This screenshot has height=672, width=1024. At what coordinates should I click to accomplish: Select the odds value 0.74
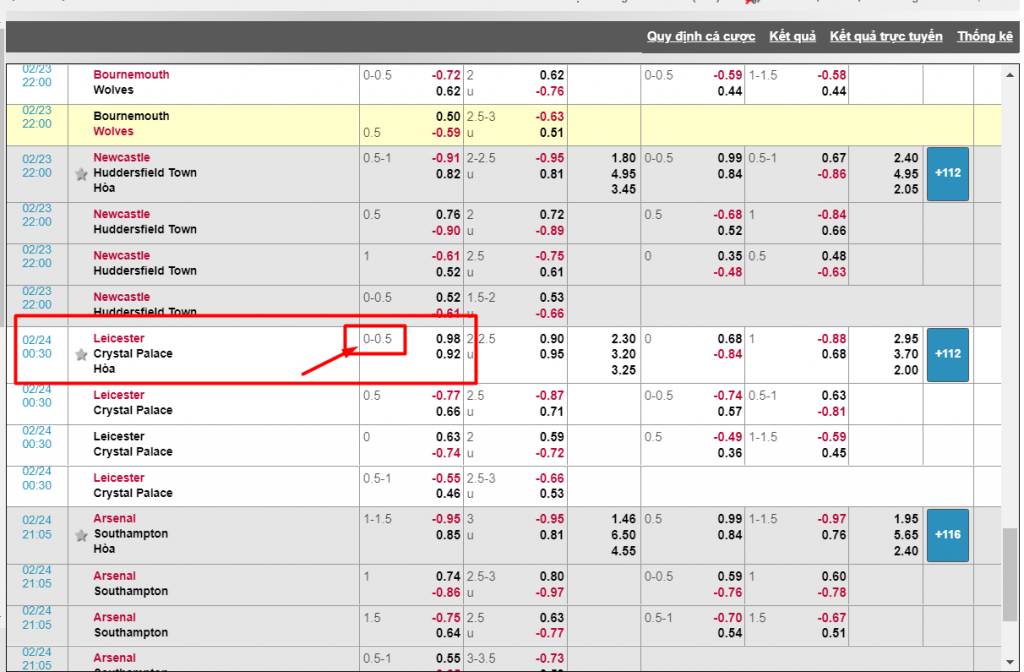click(x=448, y=577)
